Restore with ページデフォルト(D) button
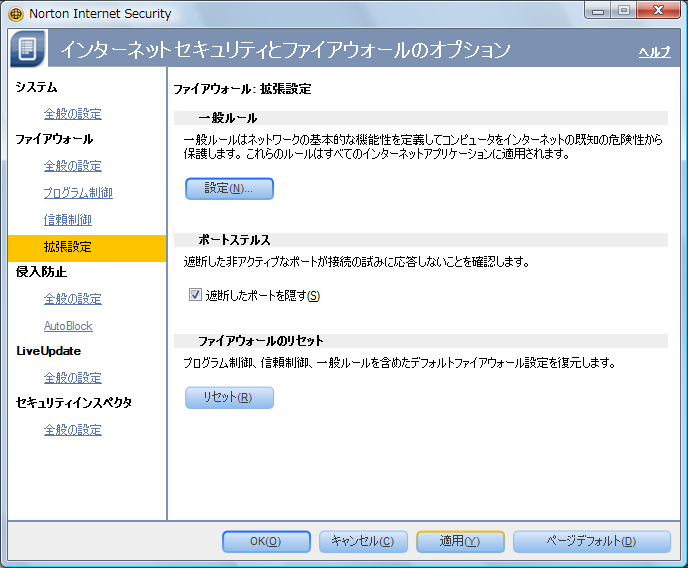 [591, 541]
